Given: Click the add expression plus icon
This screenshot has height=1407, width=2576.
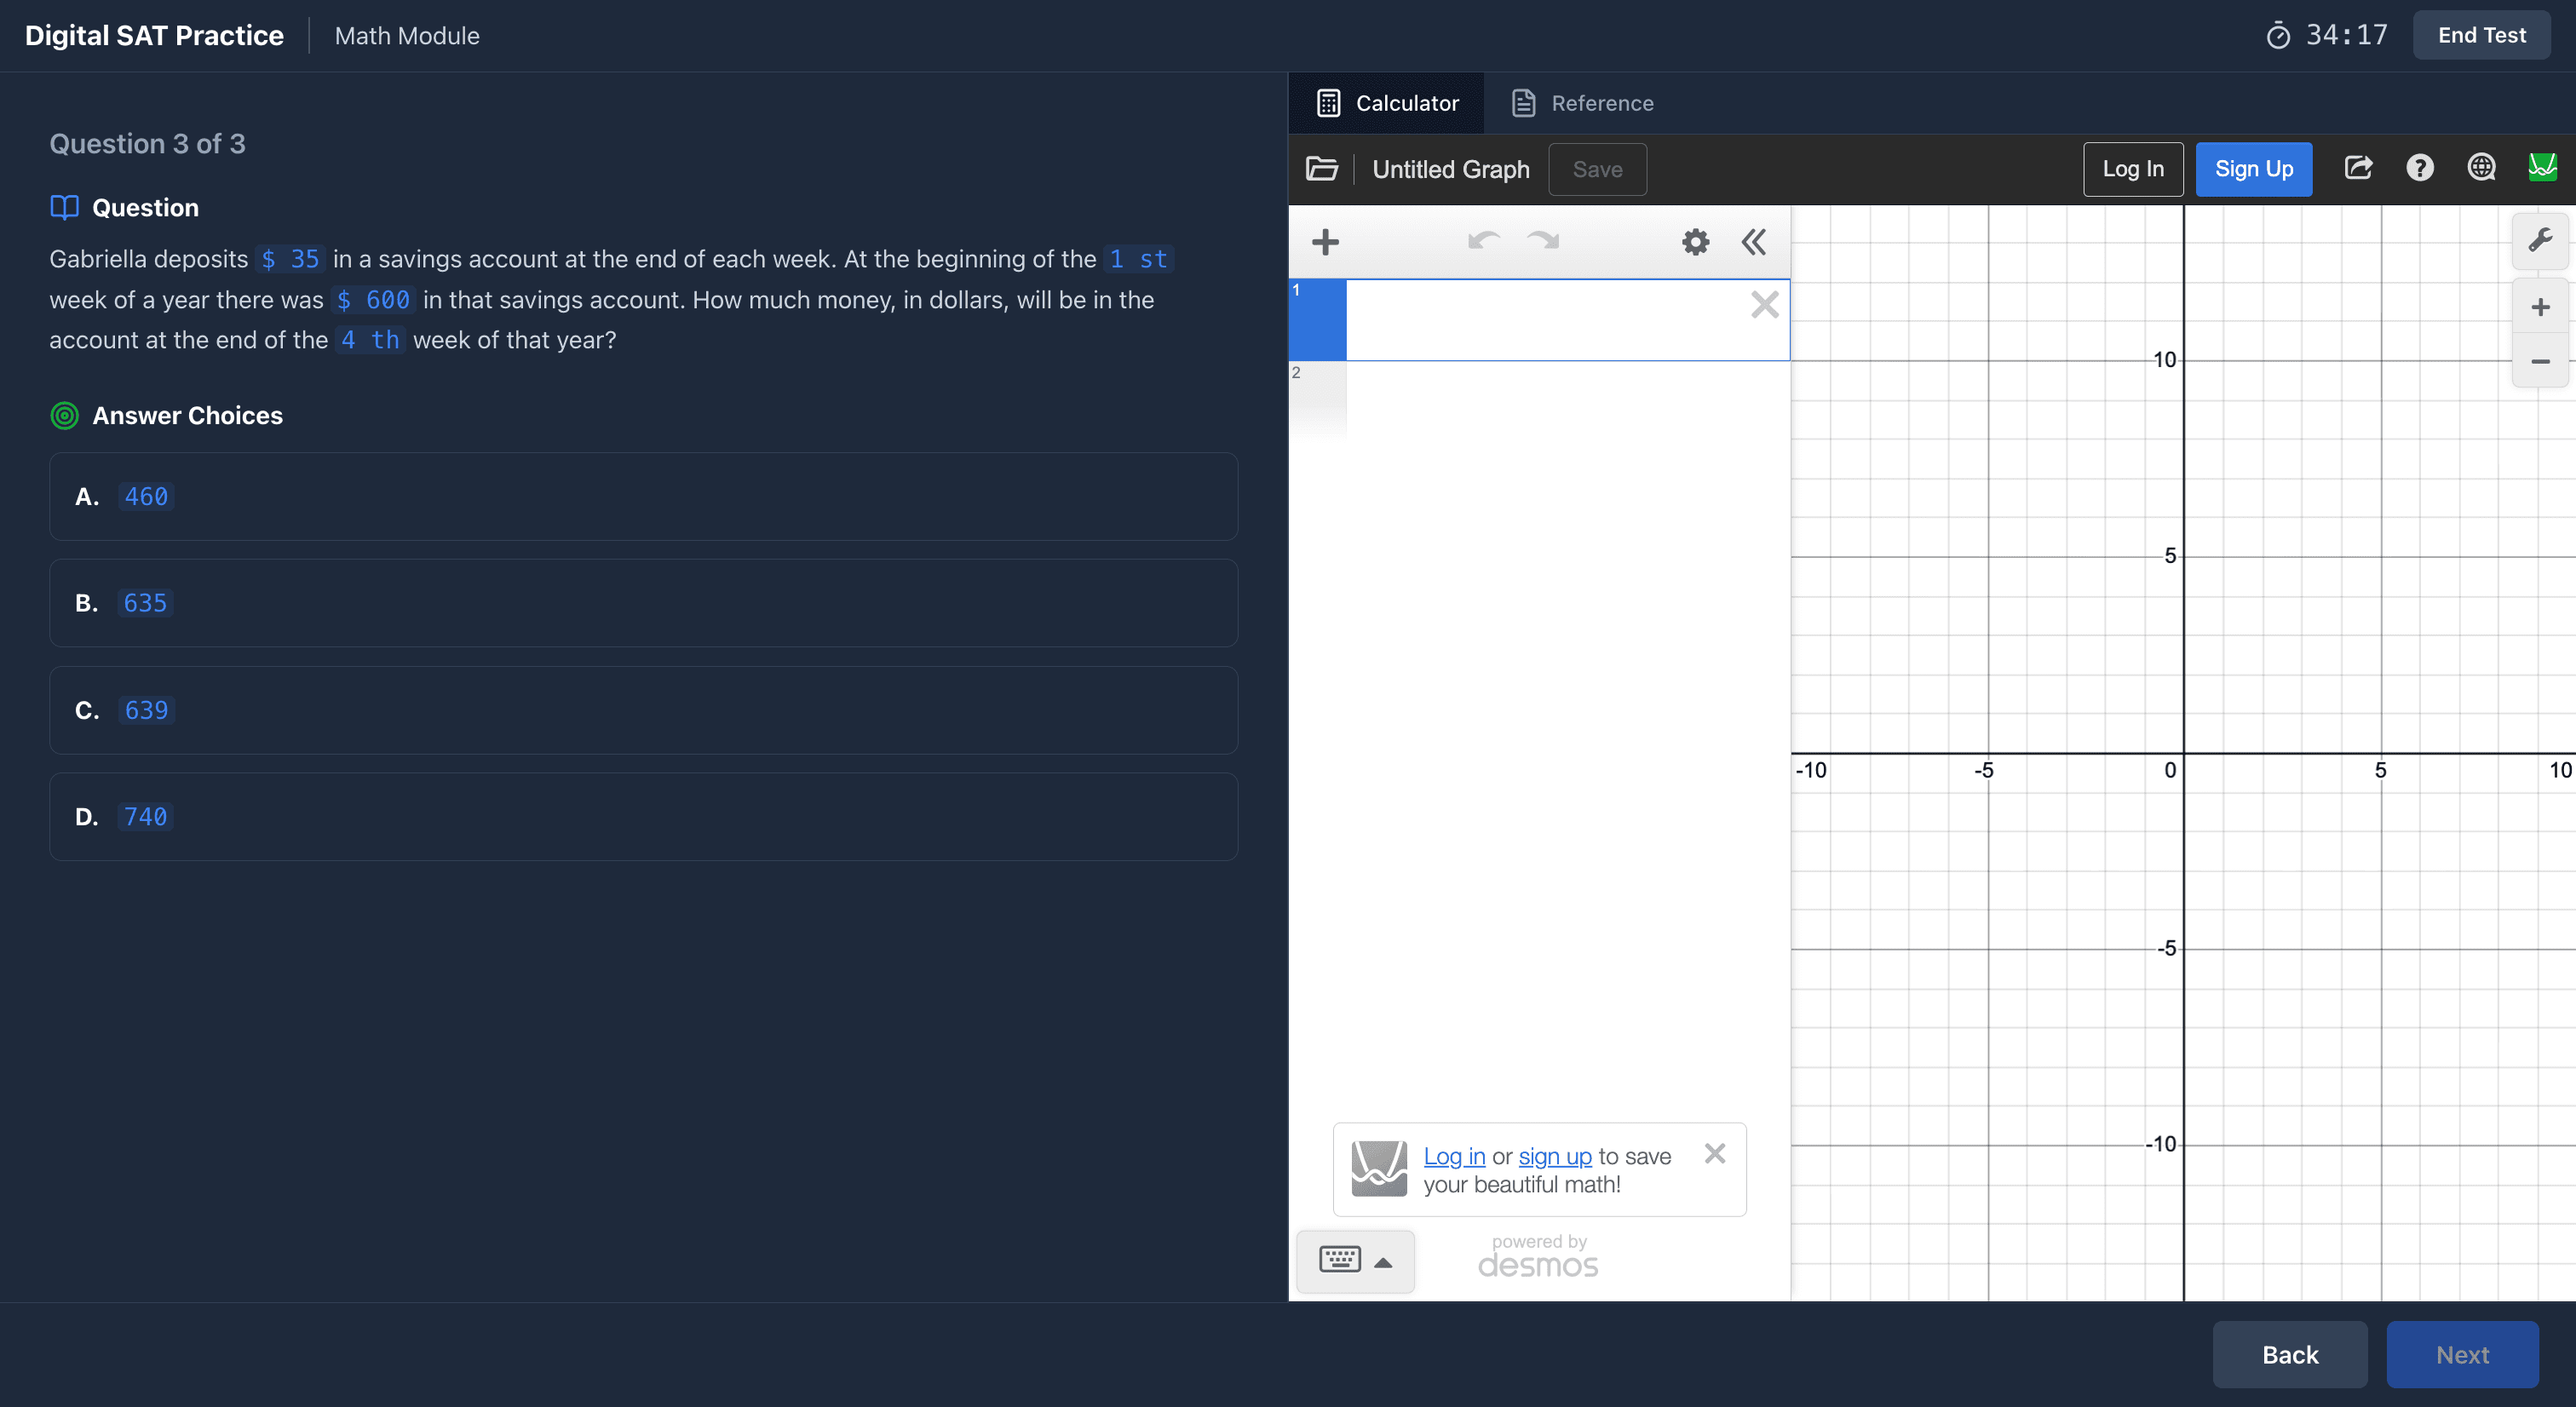Looking at the screenshot, I should point(1325,242).
